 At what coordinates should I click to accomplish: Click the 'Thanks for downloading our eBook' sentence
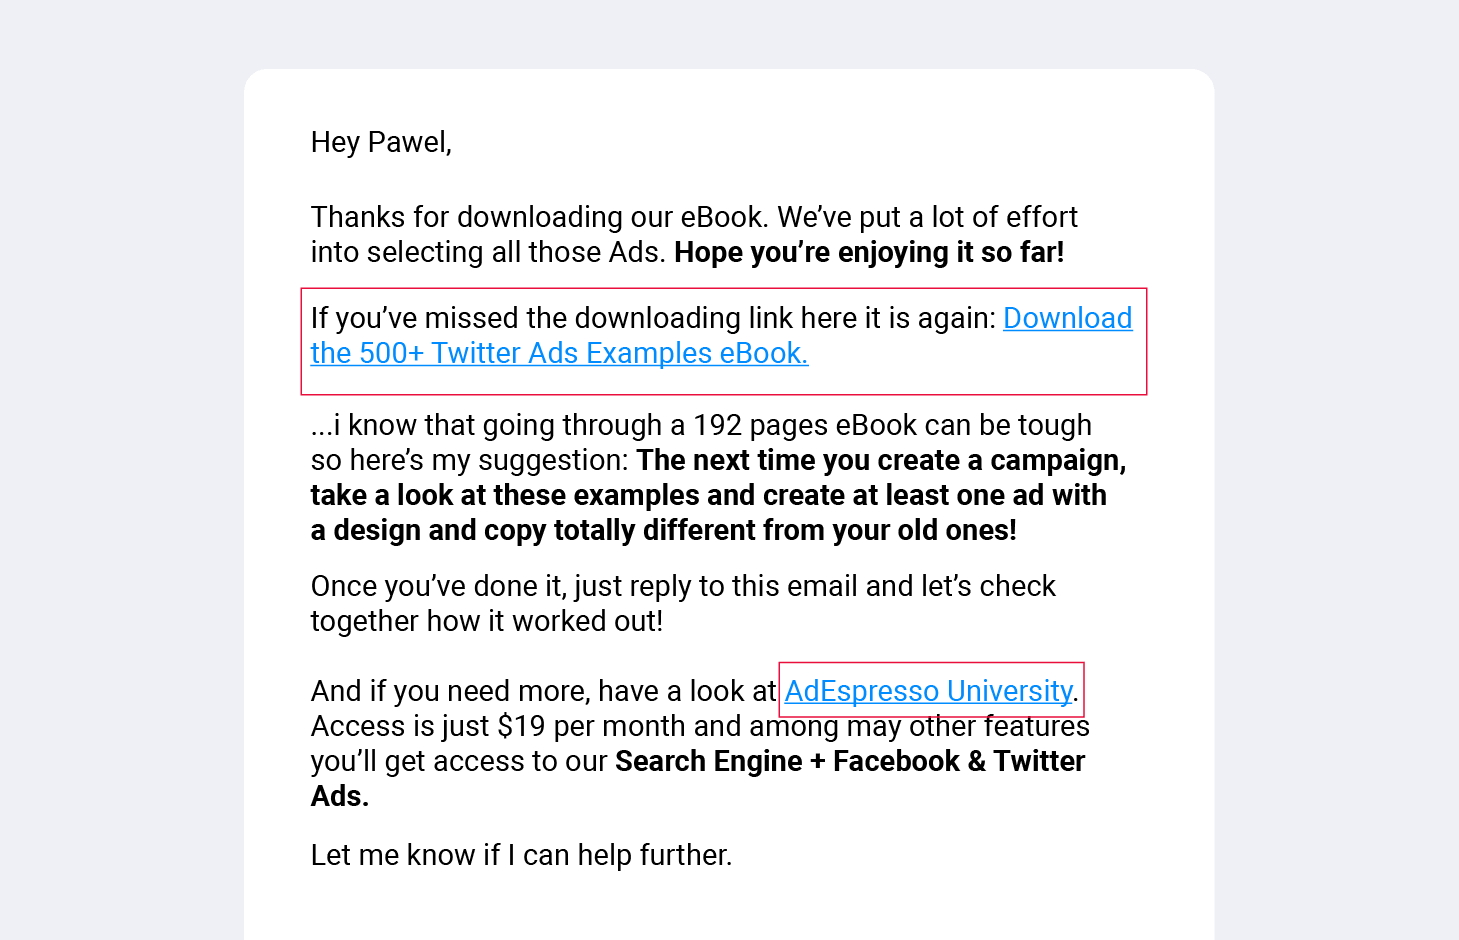click(x=540, y=217)
